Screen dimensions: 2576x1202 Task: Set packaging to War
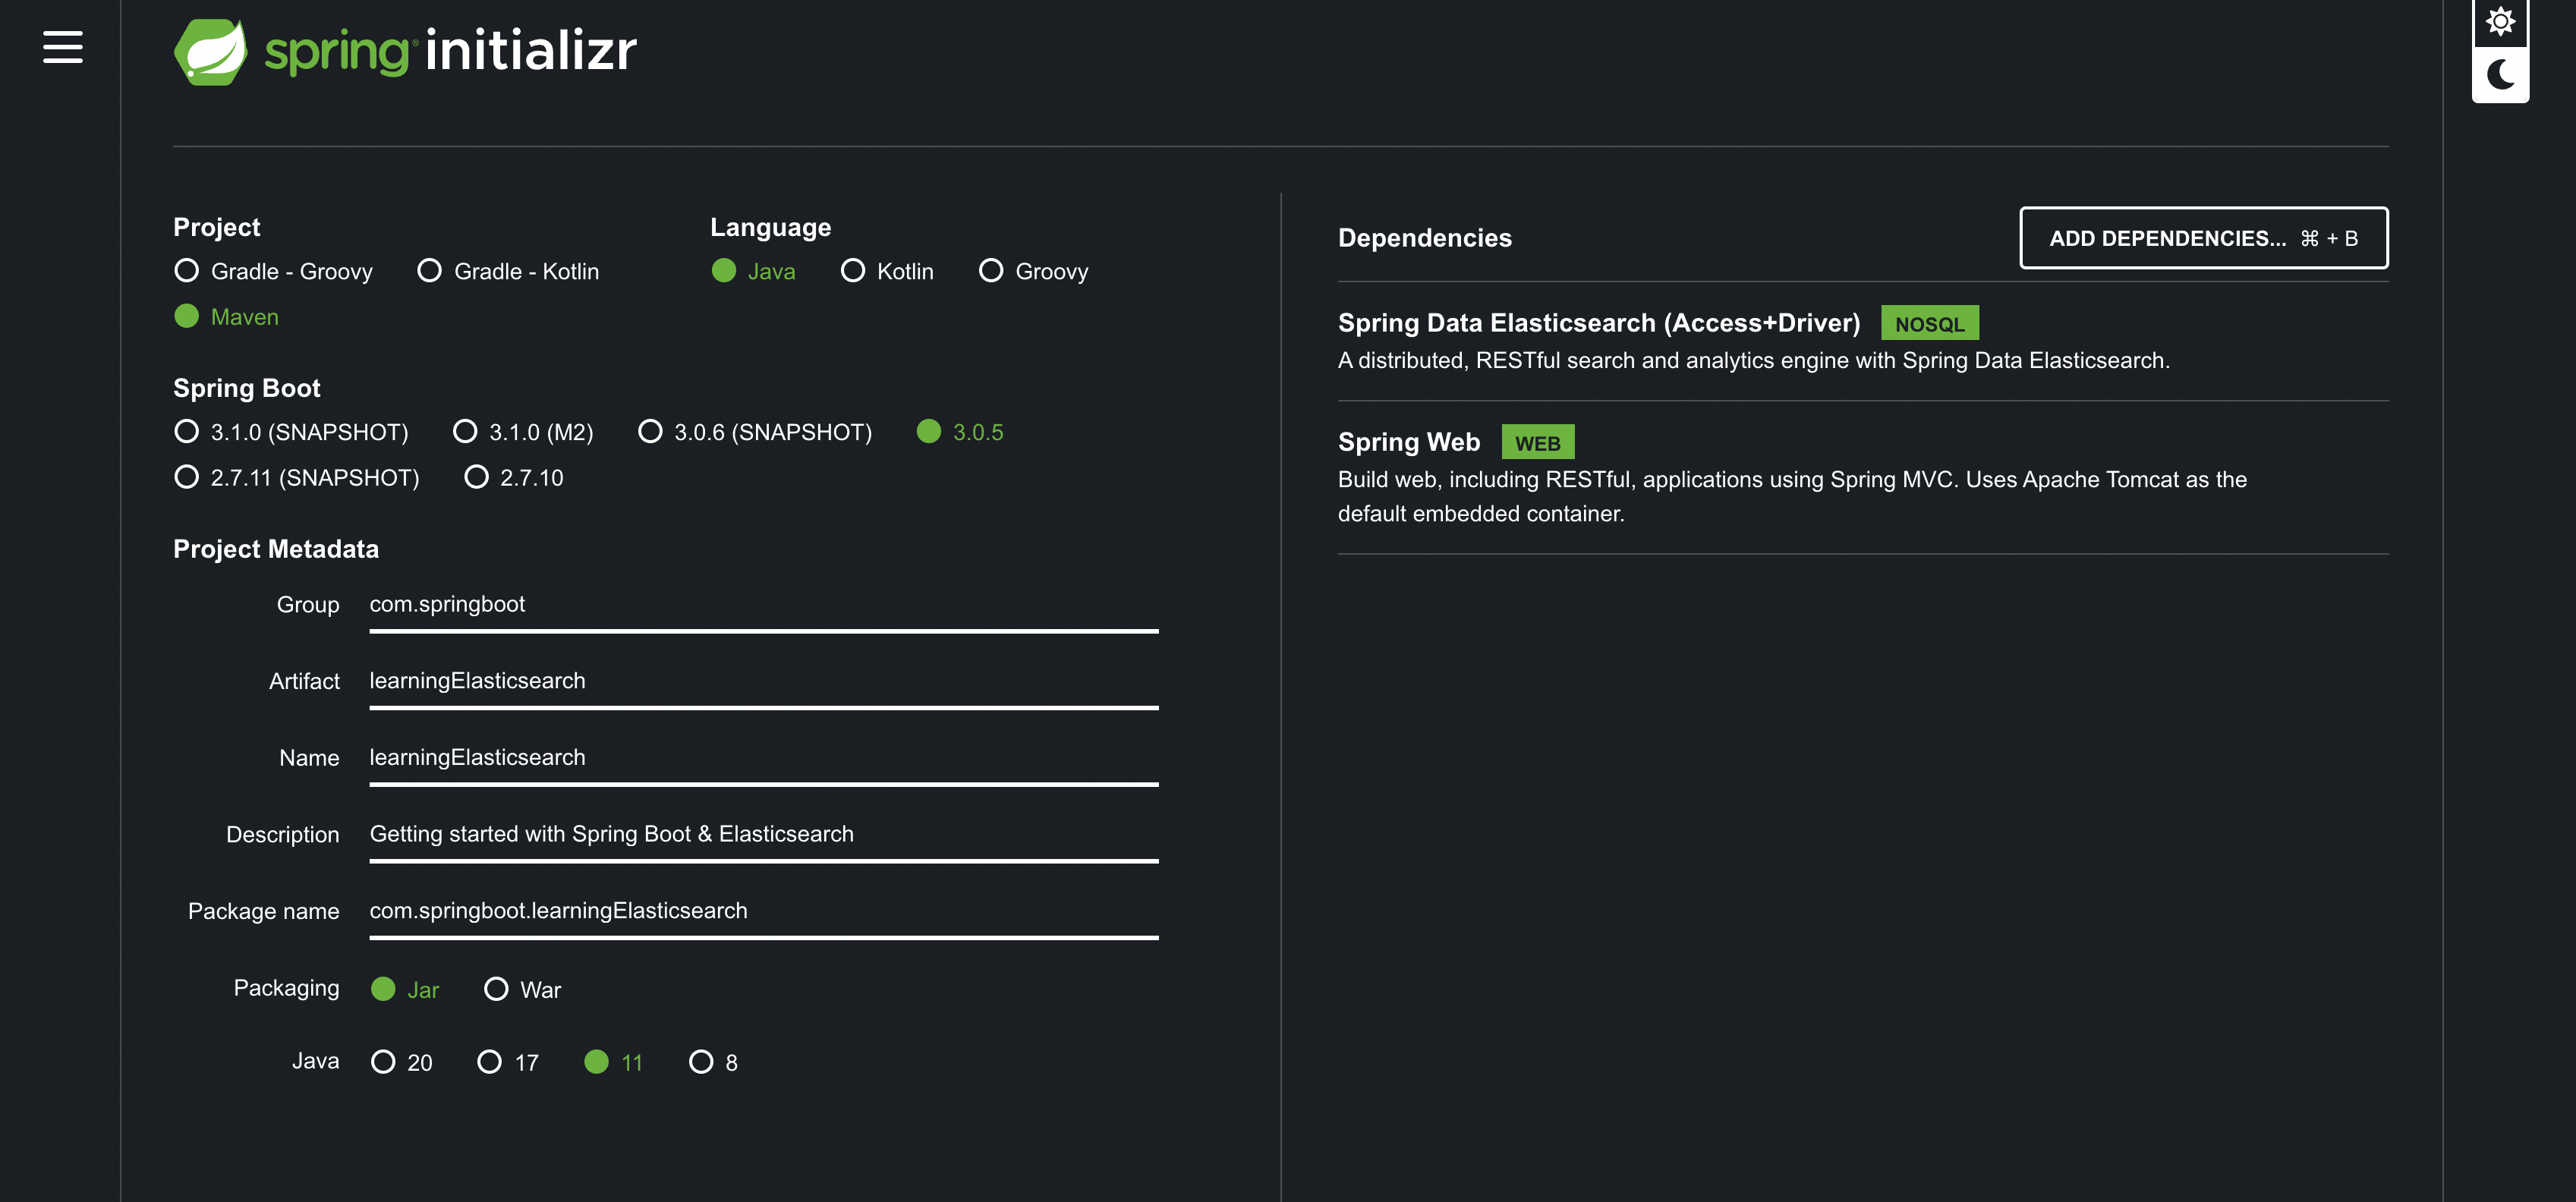pyautogui.click(x=496, y=989)
